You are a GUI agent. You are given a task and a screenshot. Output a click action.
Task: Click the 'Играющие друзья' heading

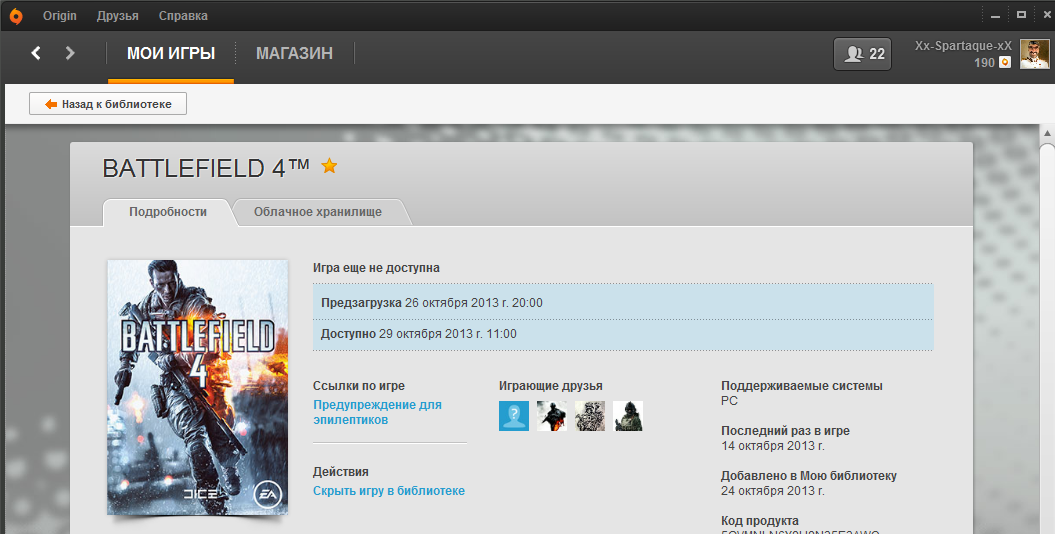click(x=550, y=386)
